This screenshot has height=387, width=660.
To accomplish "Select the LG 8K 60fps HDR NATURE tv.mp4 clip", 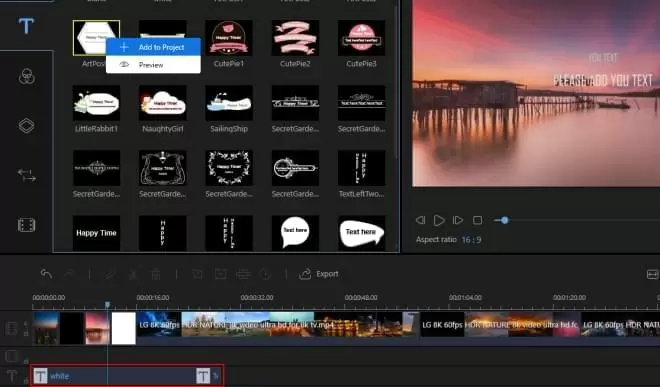I will point(278,328).
